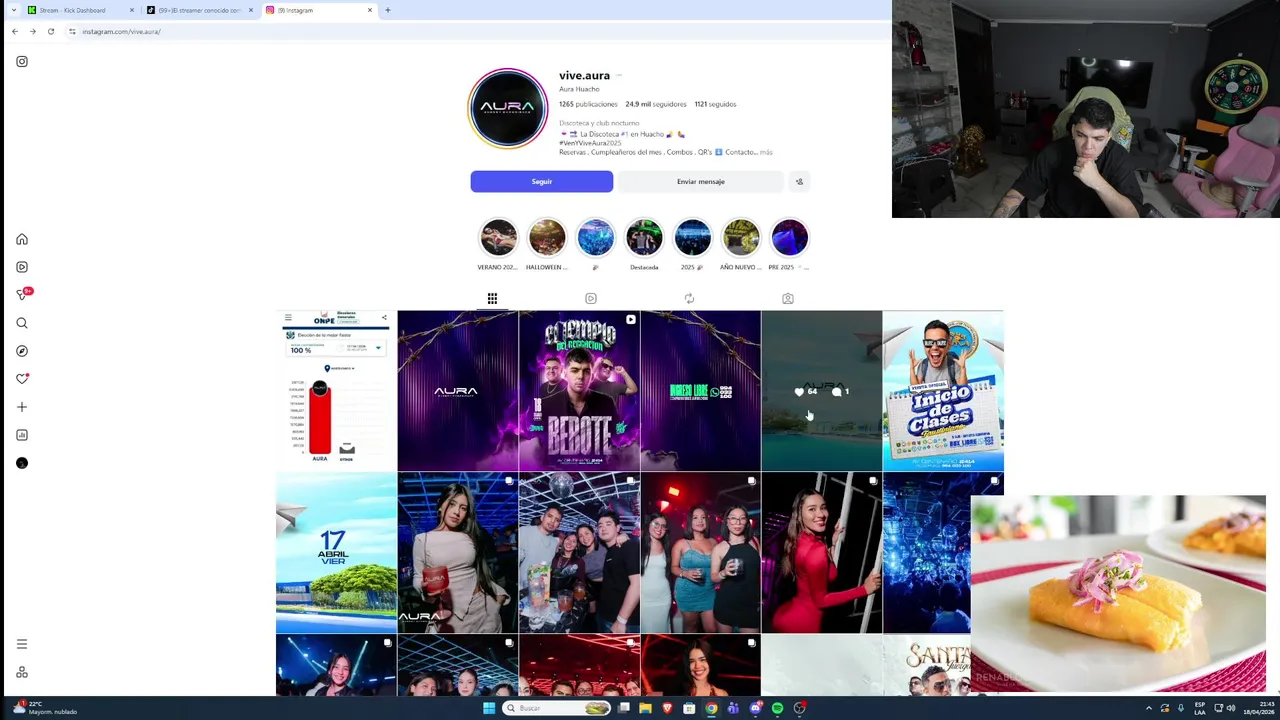Open the 21:43 clock and date

[x=1260, y=708]
